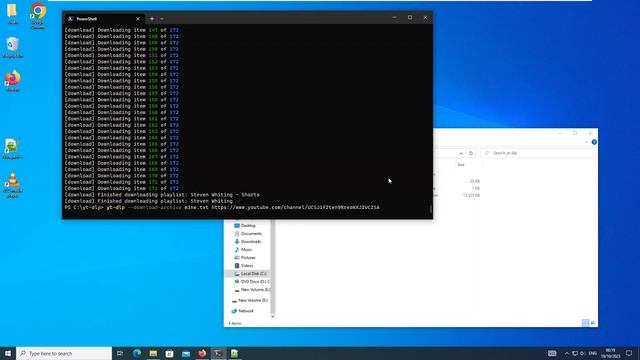640x360 pixels.
Task: Open Firefox from the taskbar
Action: 202,353
